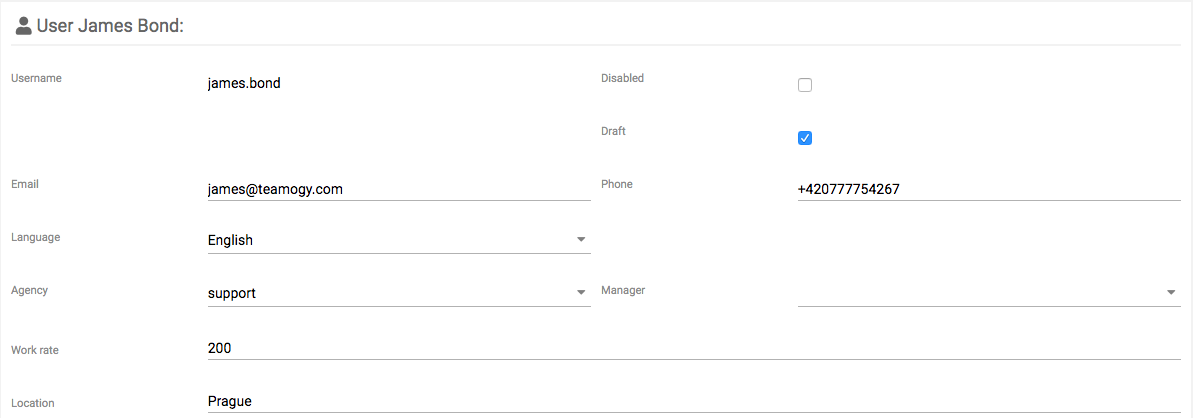Click the 'User James Bond:' page heading
Screen dimensions: 1193x418
pos(112,27)
